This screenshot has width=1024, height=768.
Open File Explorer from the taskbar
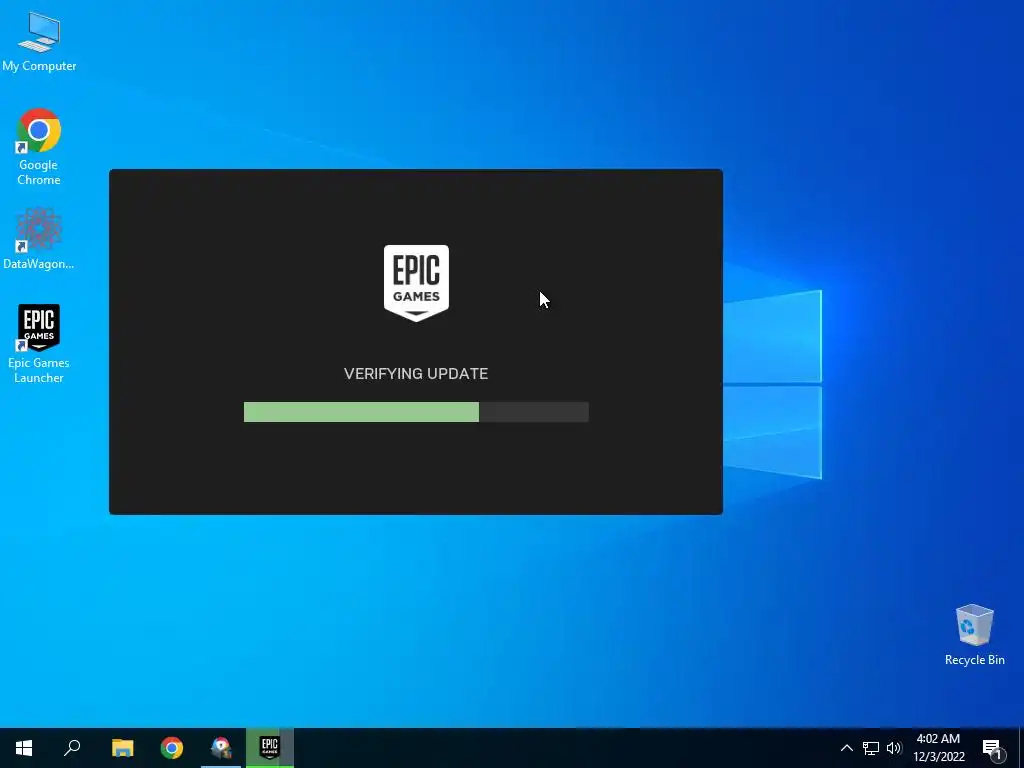(x=122, y=747)
